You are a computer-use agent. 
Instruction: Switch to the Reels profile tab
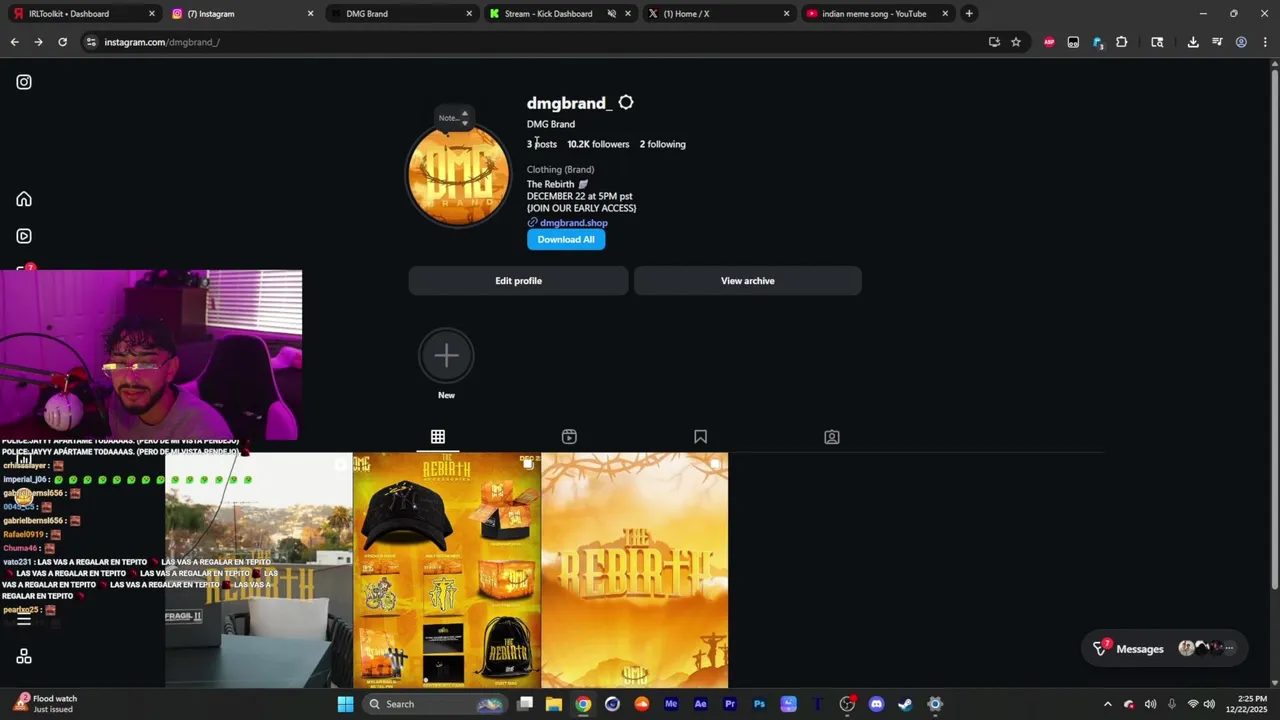(569, 437)
